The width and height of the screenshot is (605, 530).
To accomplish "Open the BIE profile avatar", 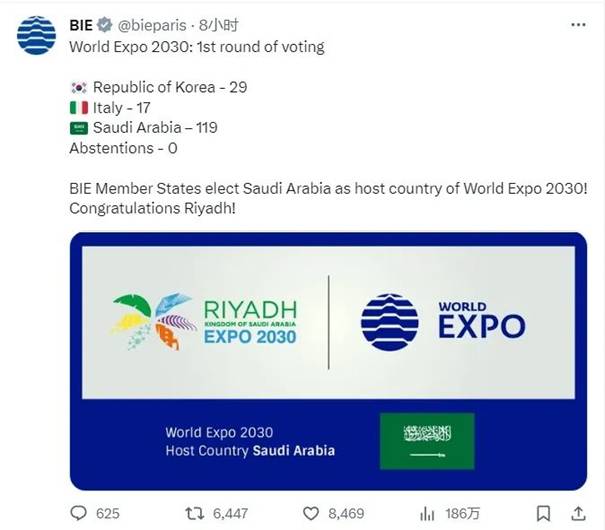I will point(37,35).
